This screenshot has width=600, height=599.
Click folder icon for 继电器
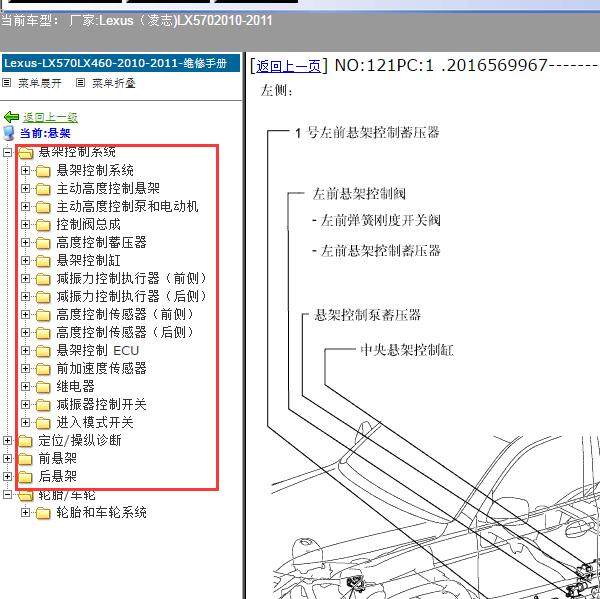(x=43, y=387)
